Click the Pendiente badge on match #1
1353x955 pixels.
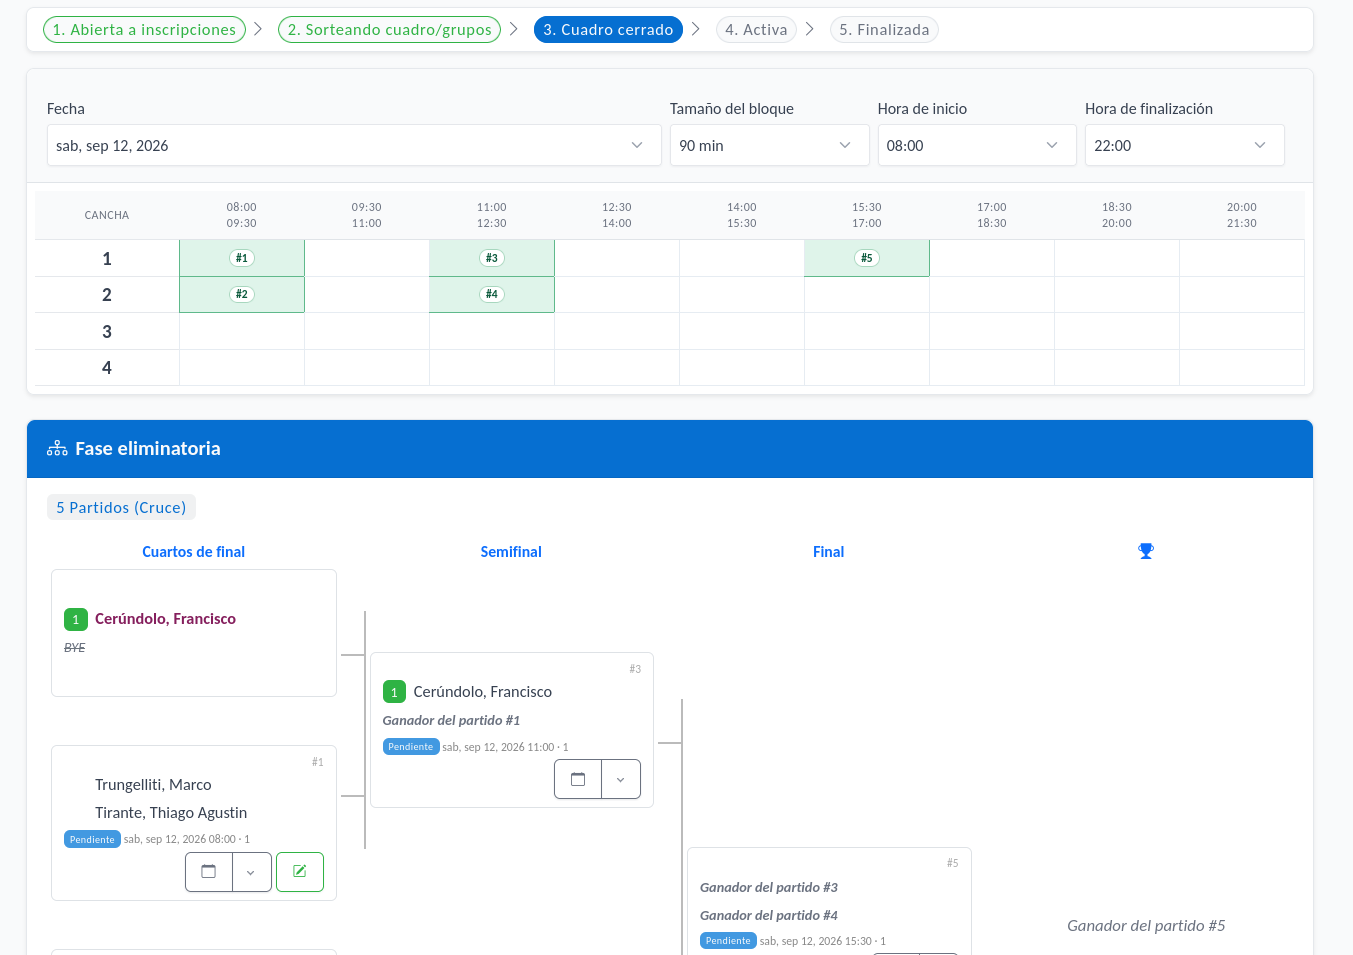(92, 840)
